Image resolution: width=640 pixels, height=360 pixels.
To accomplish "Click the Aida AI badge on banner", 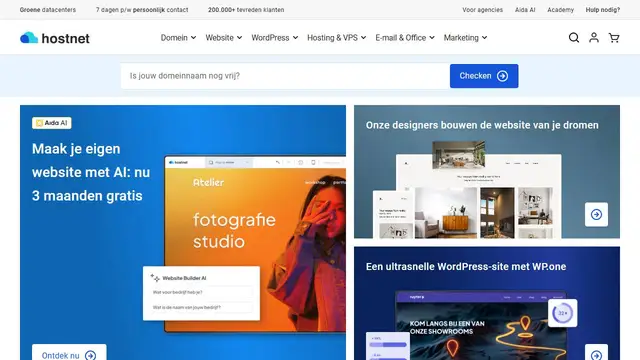I will point(51,123).
